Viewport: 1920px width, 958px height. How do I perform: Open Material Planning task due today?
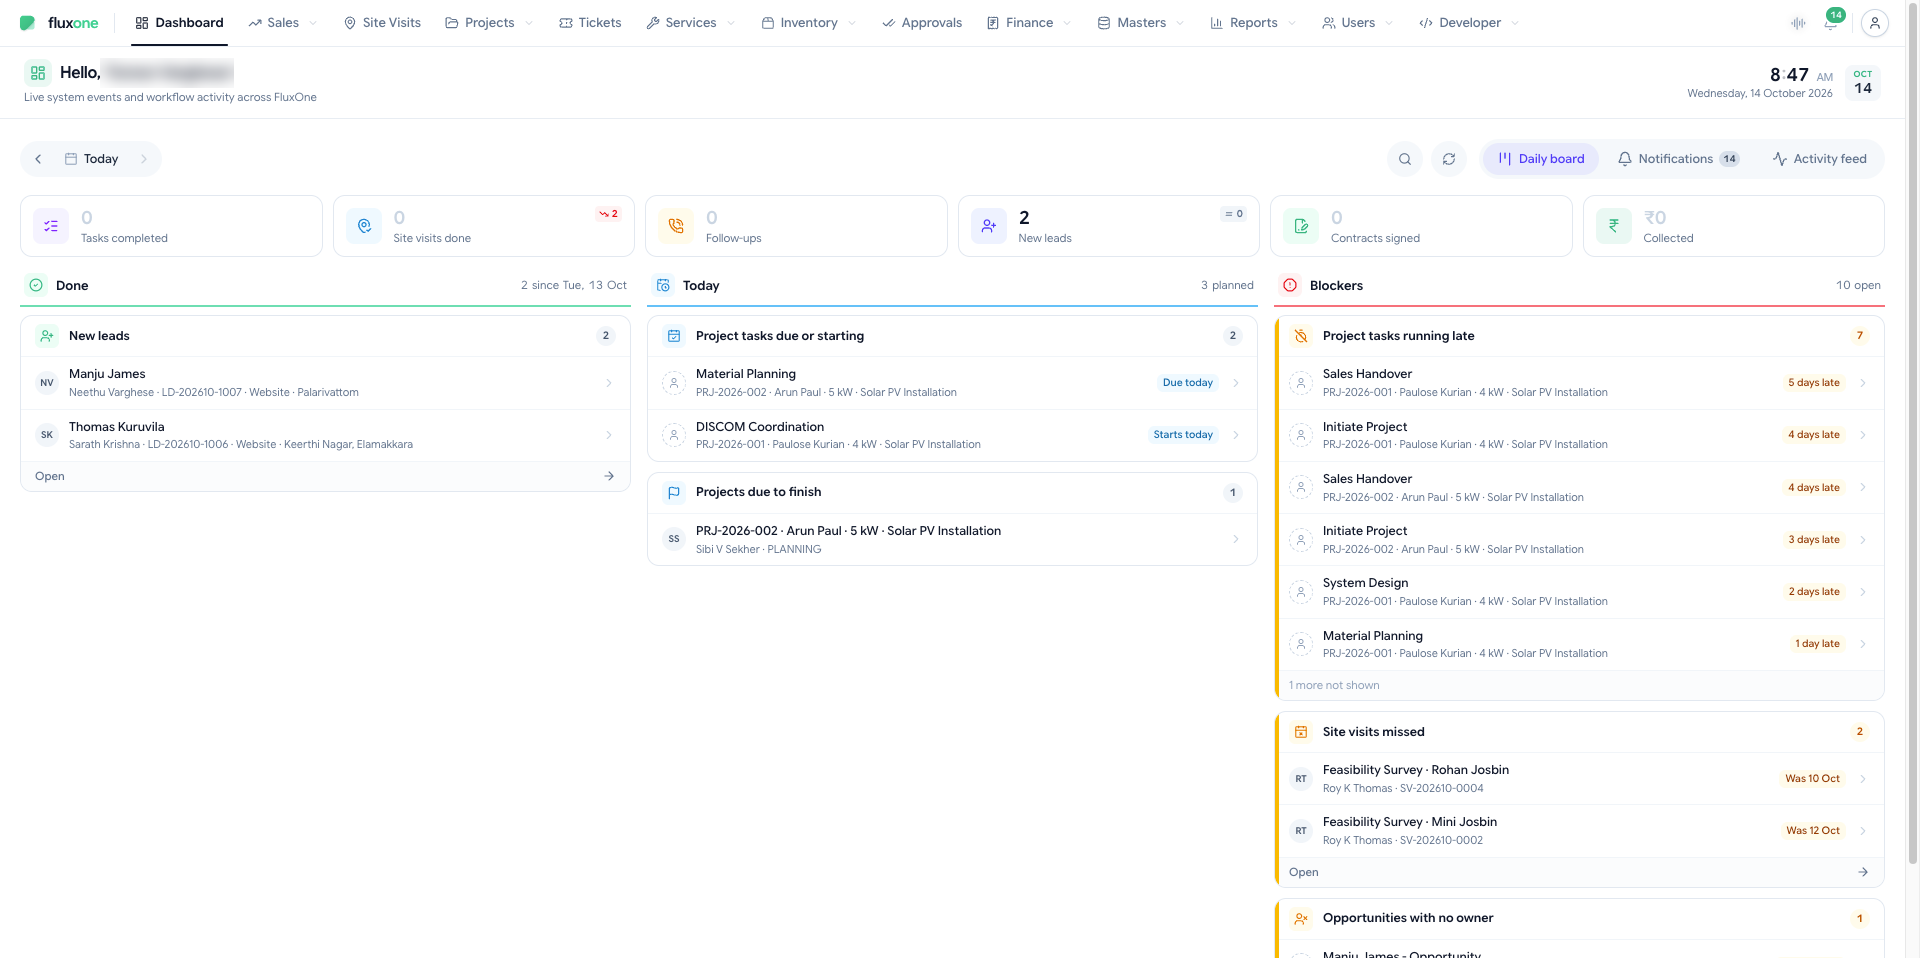(952, 383)
